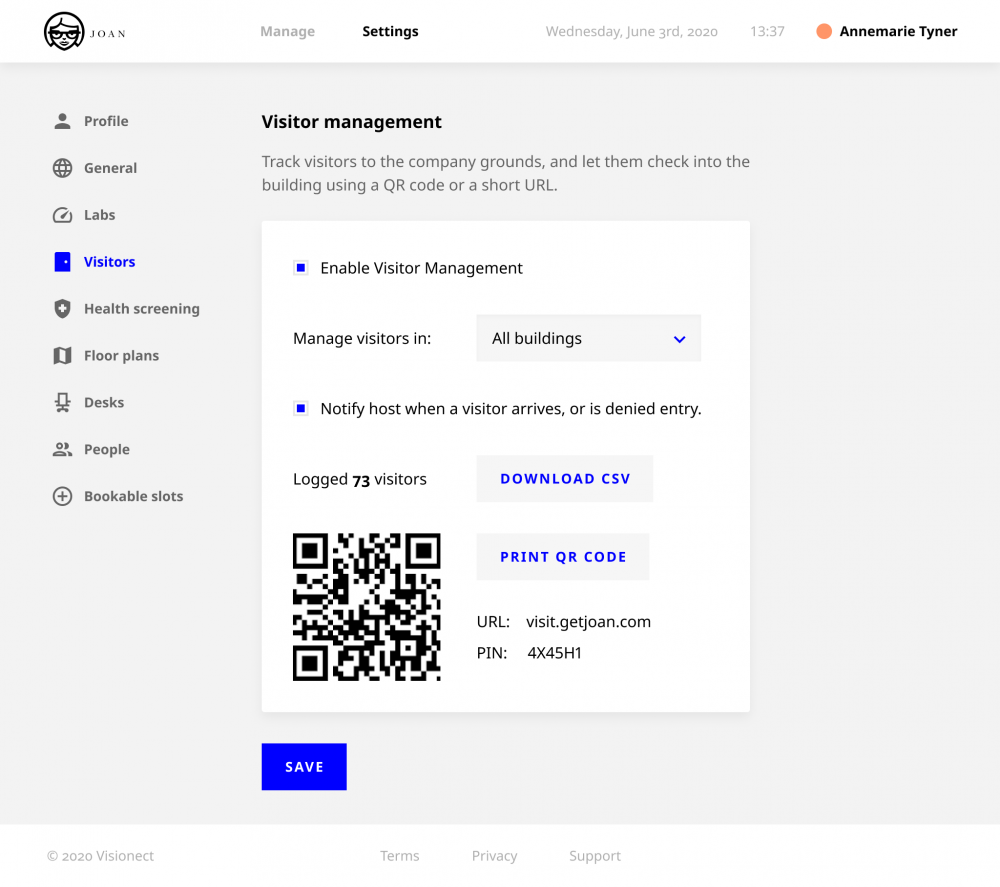The image size is (1000, 887).
Task: Click the visit.getjoan.com URL text
Action: pyautogui.click(x=589, y=622)
